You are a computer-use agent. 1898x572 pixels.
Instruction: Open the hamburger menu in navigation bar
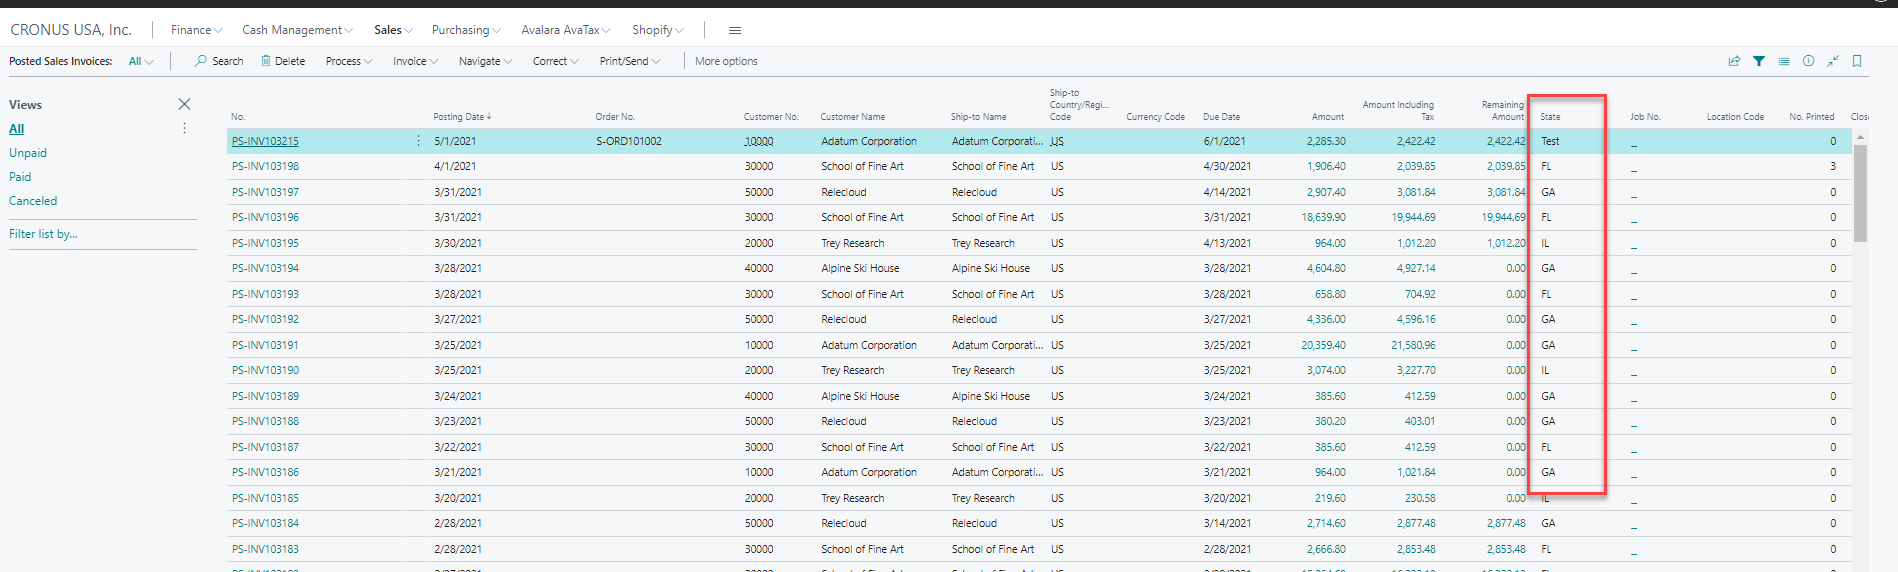pos(735,30)
